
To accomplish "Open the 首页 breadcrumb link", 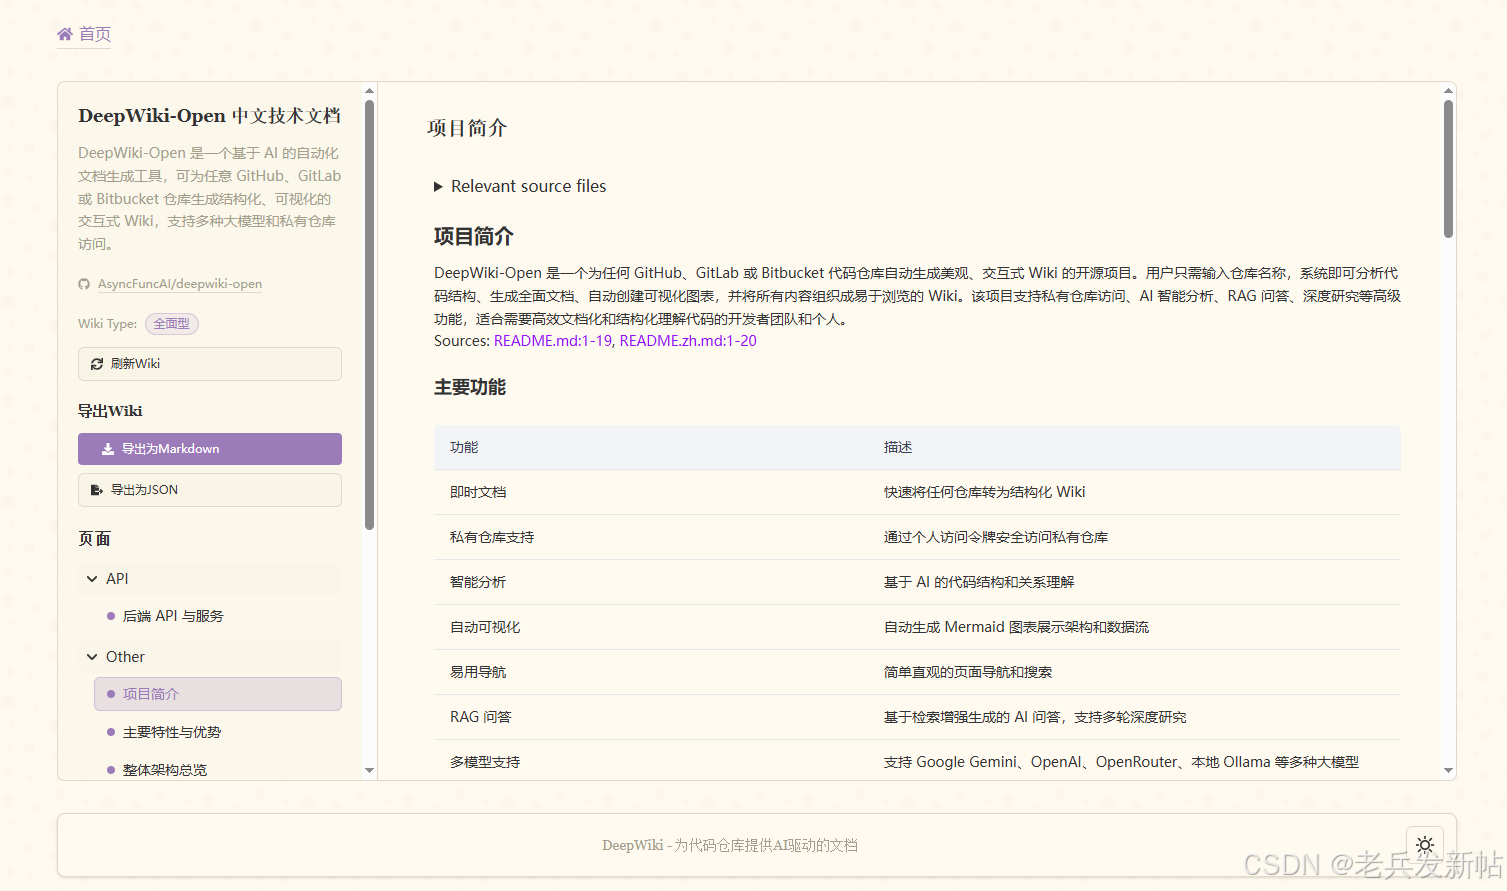I will (84, 34).
